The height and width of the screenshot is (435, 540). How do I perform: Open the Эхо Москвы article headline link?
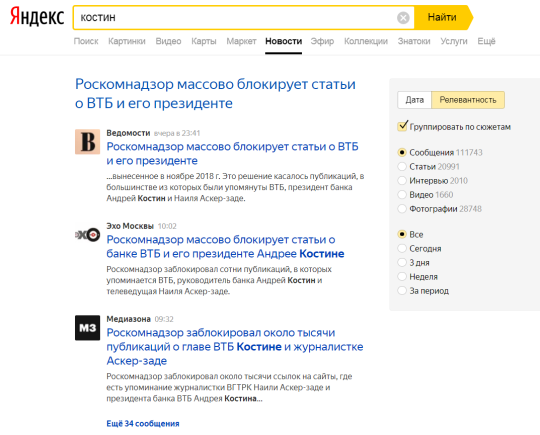225,247
